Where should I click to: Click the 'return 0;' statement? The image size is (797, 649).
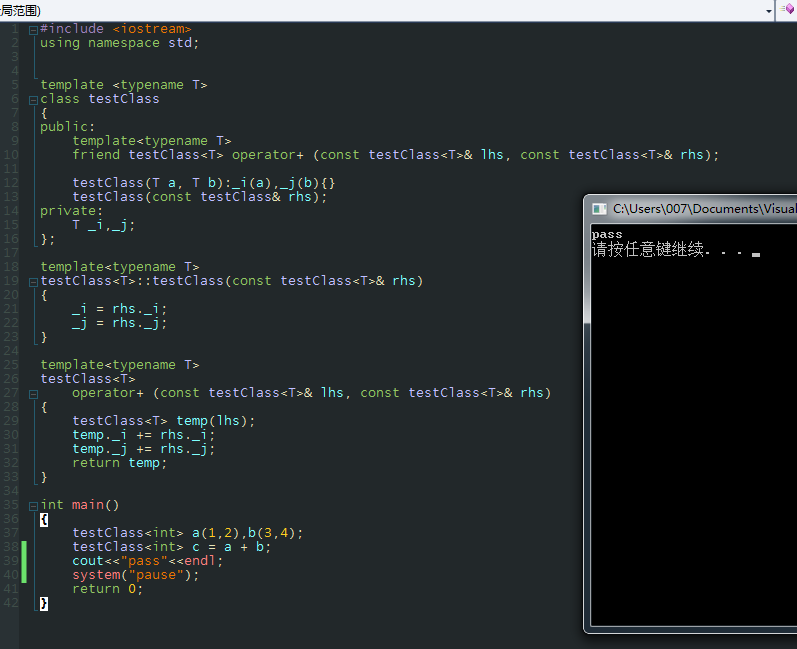tap(108, 589)
